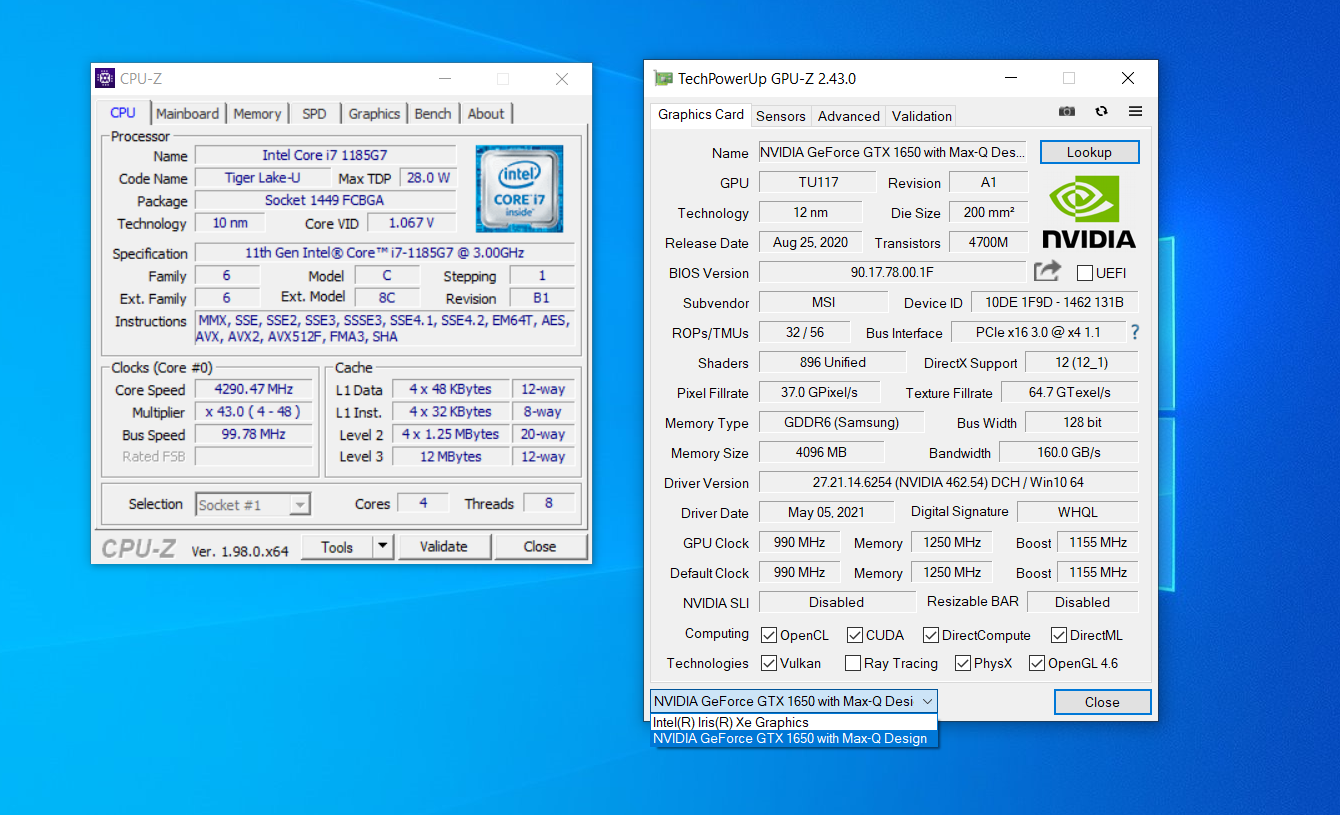Viewport: 1340px width, 815px height.
Task: Toggle the OpenCL checkbox
Action: tap(769, 635)
